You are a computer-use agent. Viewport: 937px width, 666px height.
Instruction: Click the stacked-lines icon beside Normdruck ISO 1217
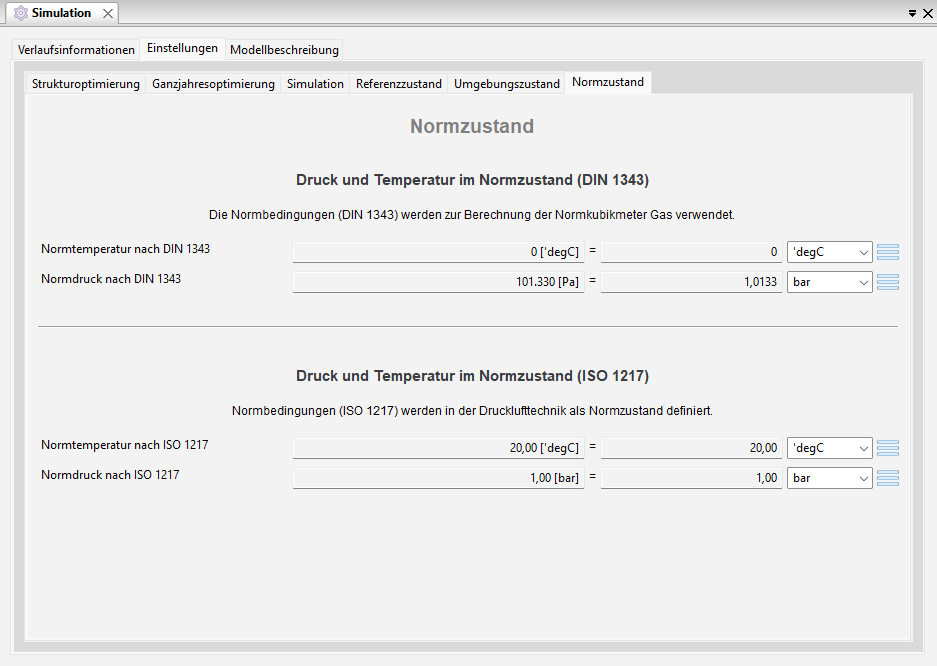[888, 478]
